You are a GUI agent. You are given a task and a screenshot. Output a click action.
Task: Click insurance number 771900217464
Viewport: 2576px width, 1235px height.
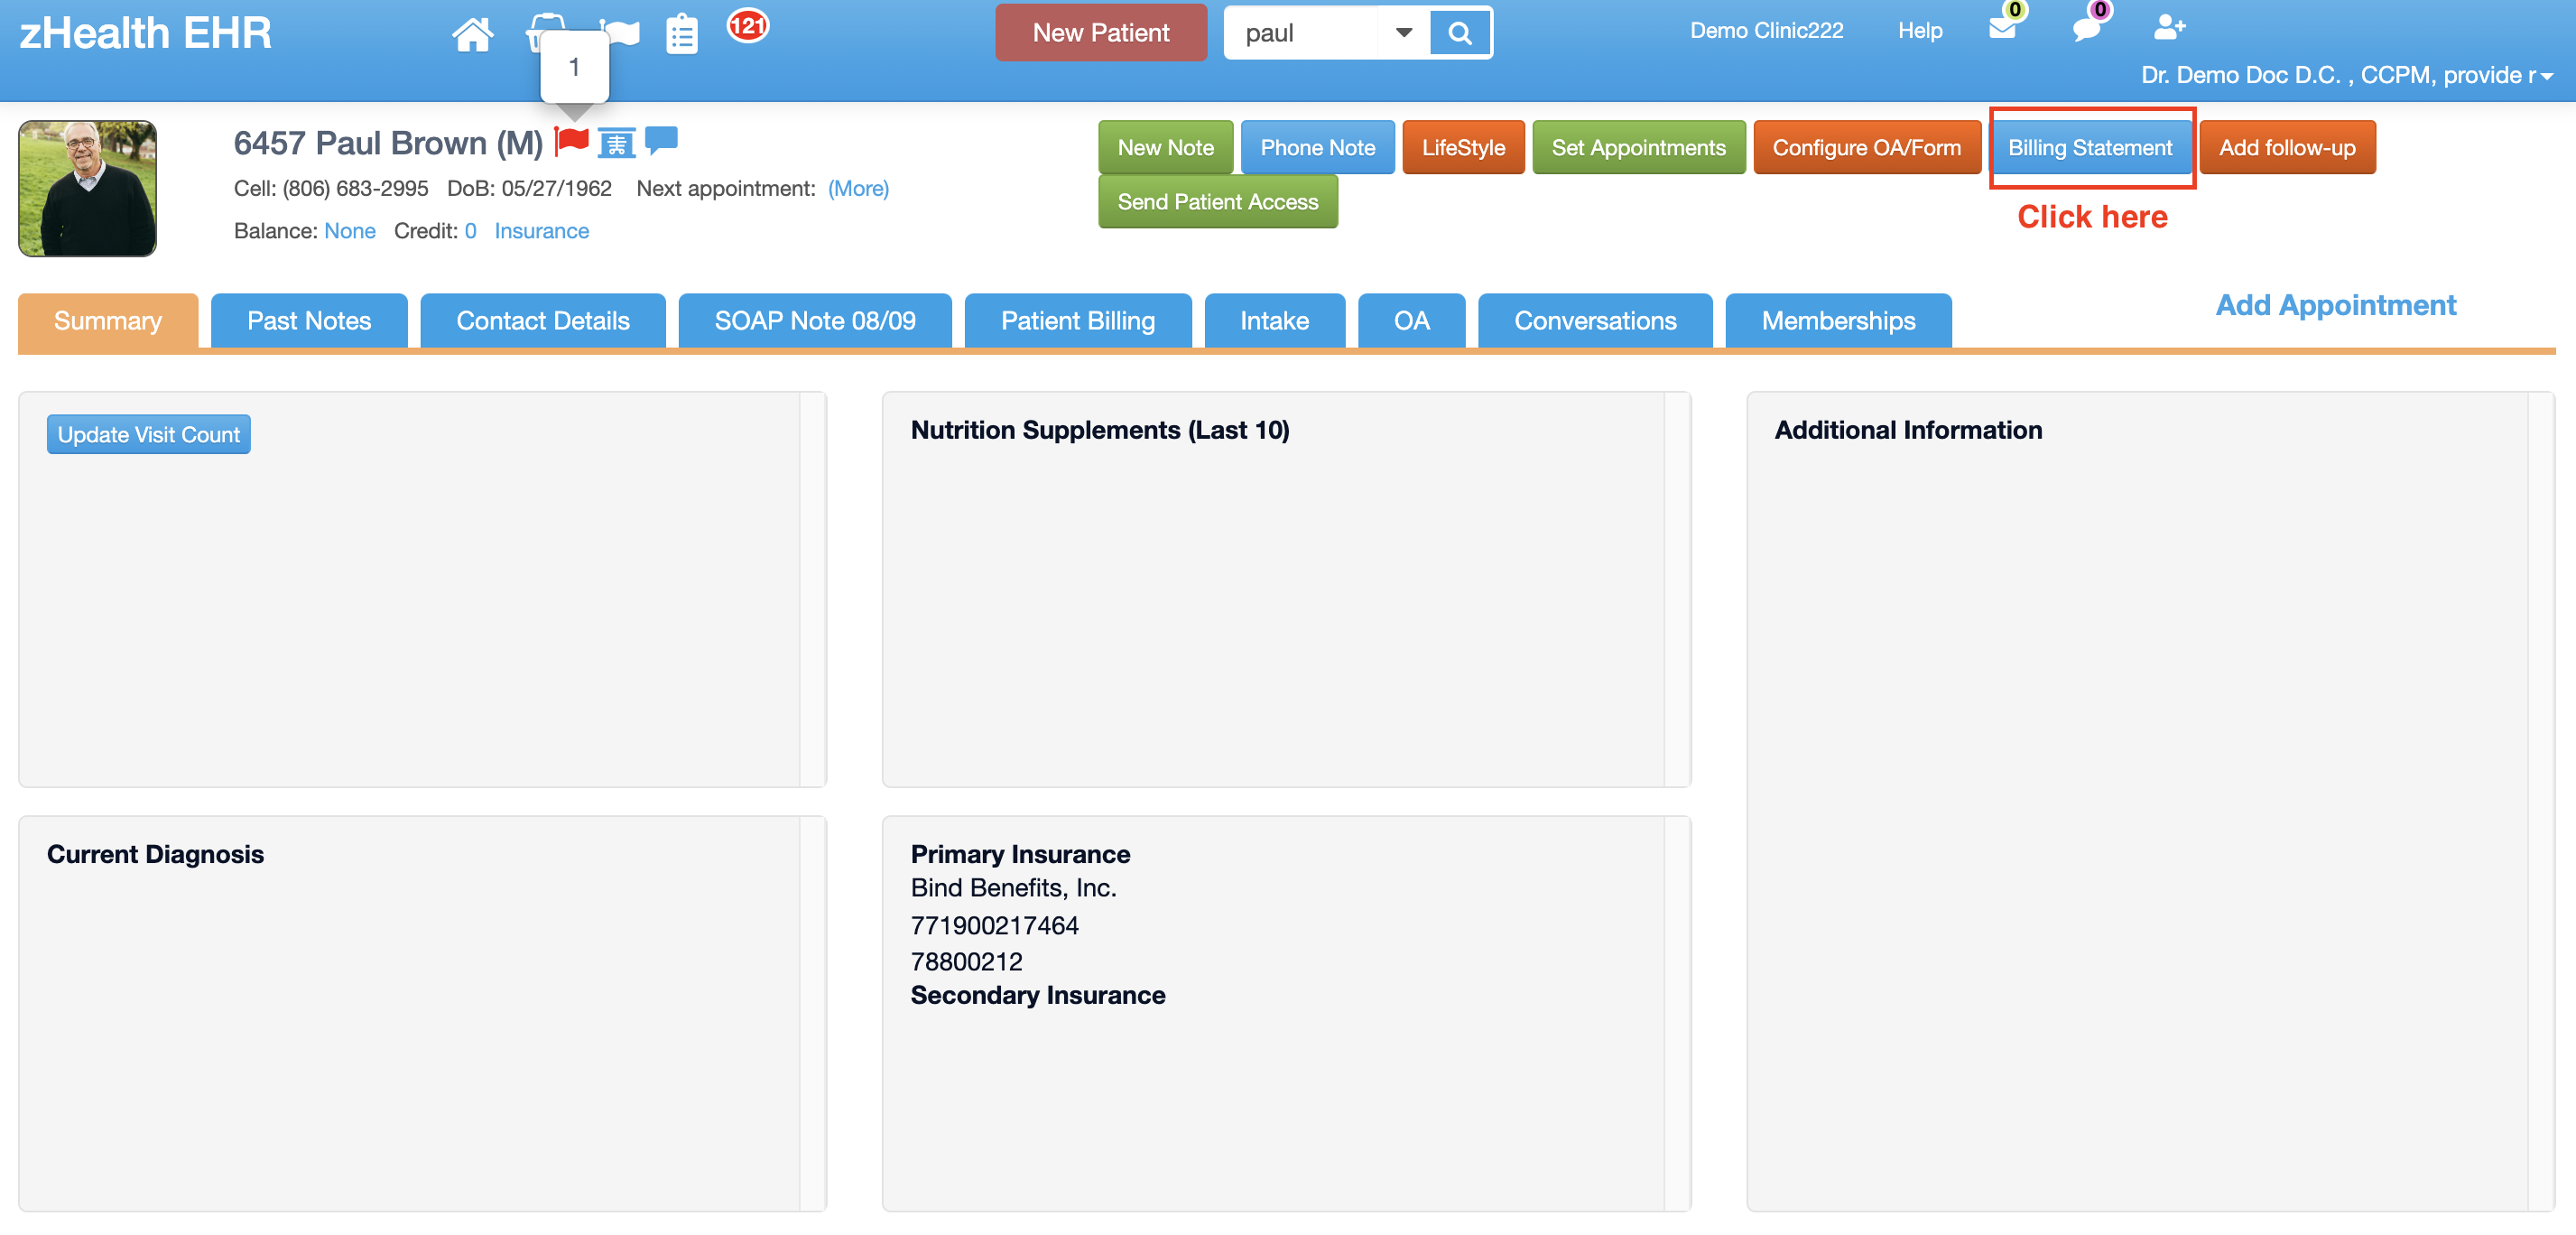pos(994,925)
